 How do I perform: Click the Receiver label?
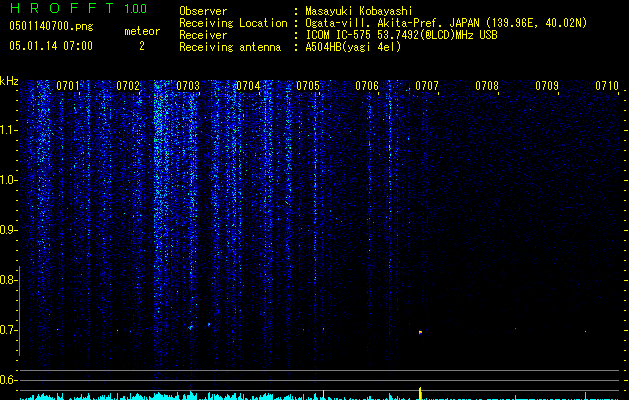203,35
